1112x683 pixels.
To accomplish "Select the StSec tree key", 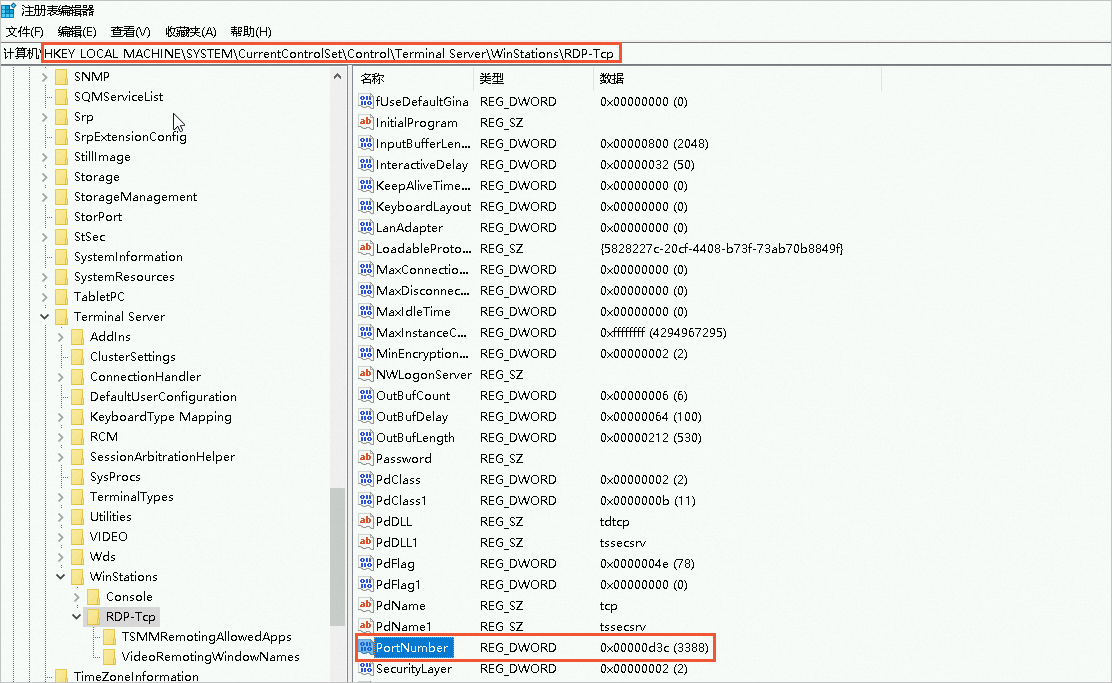I will [89, 236].
